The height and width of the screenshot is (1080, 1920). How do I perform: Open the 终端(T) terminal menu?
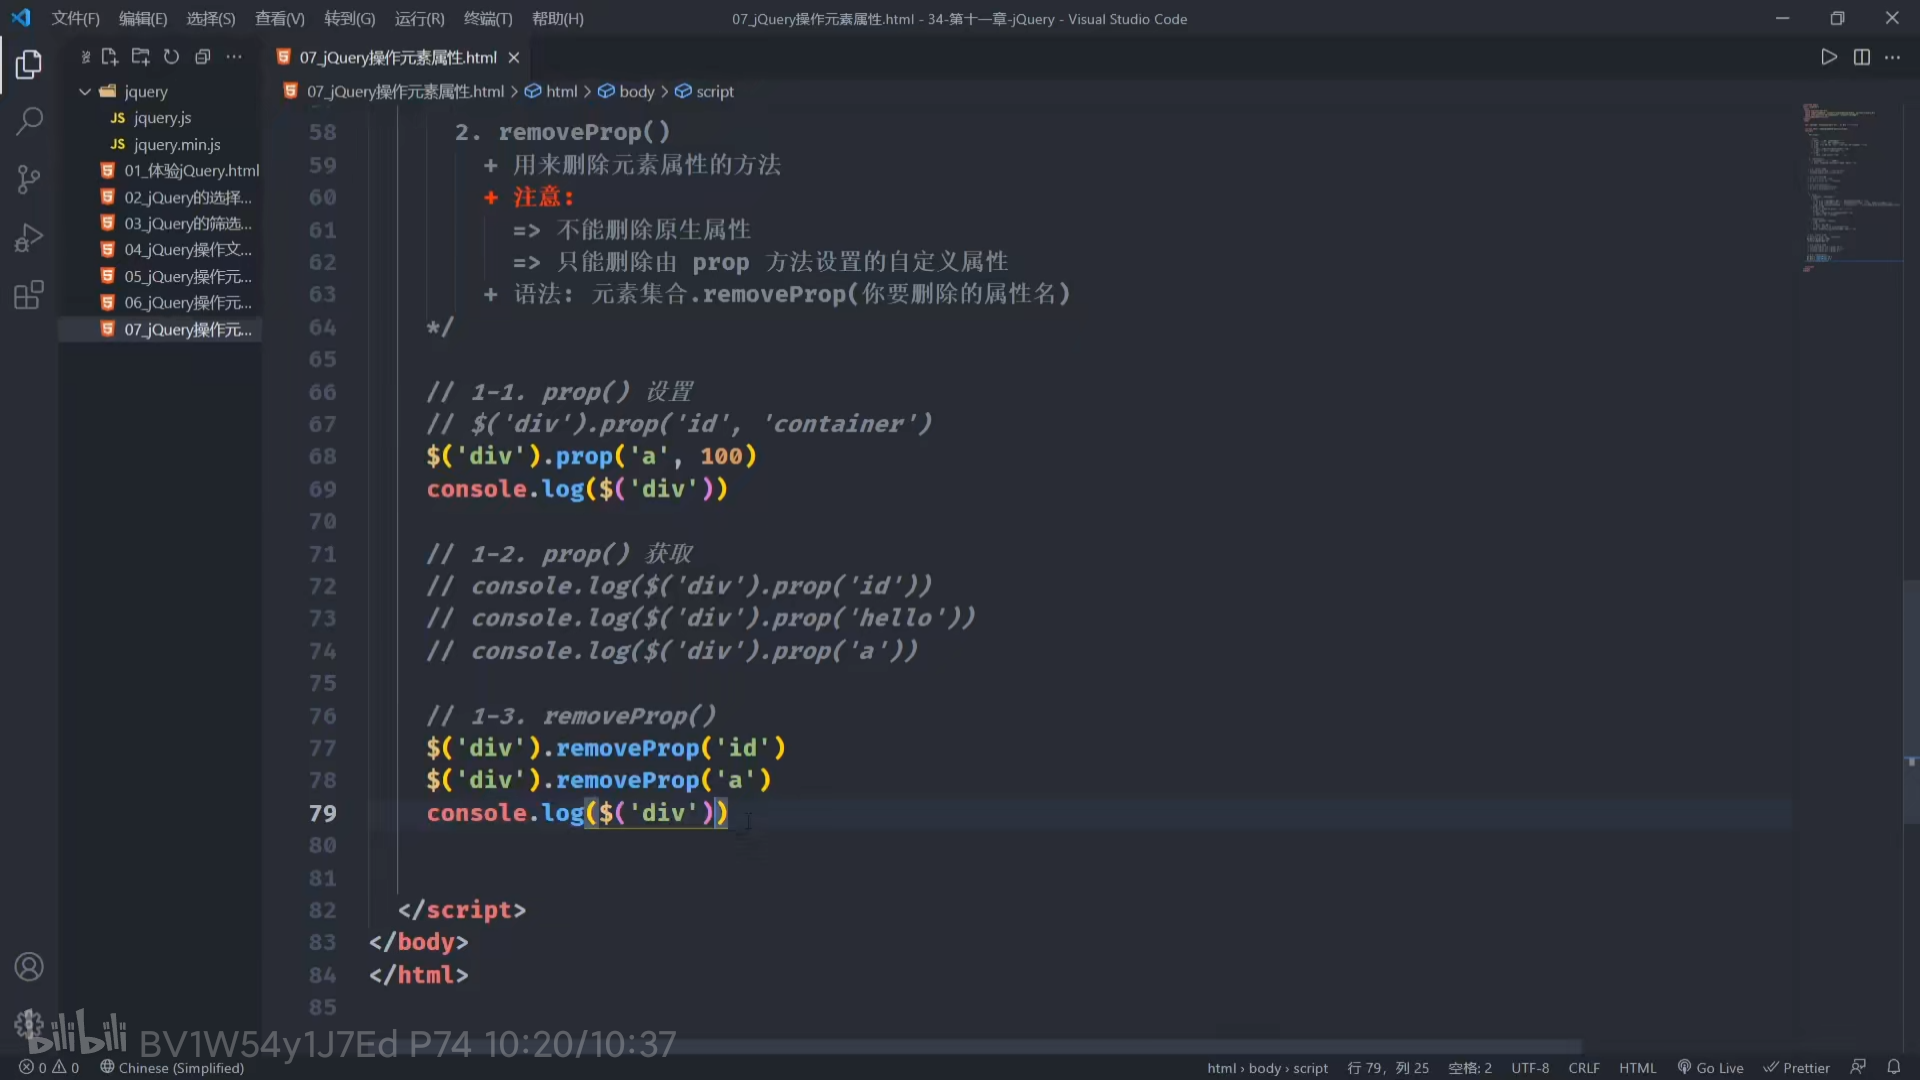pyautogui.click(x=488, y=19)
